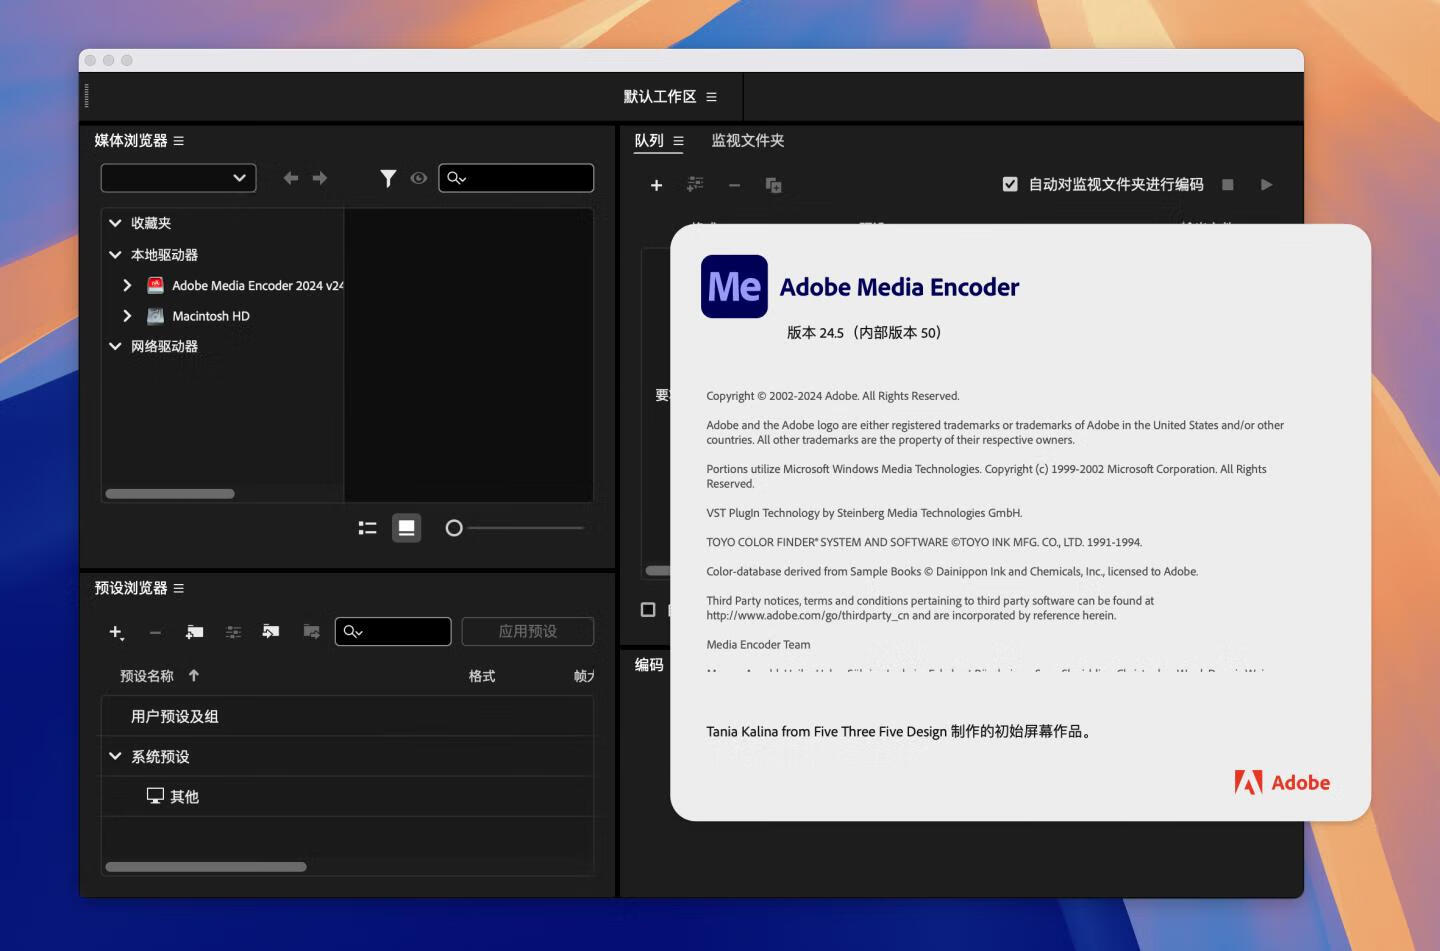
Task: Click the 版本 24.5 version text
Action: tap(864, 333)
